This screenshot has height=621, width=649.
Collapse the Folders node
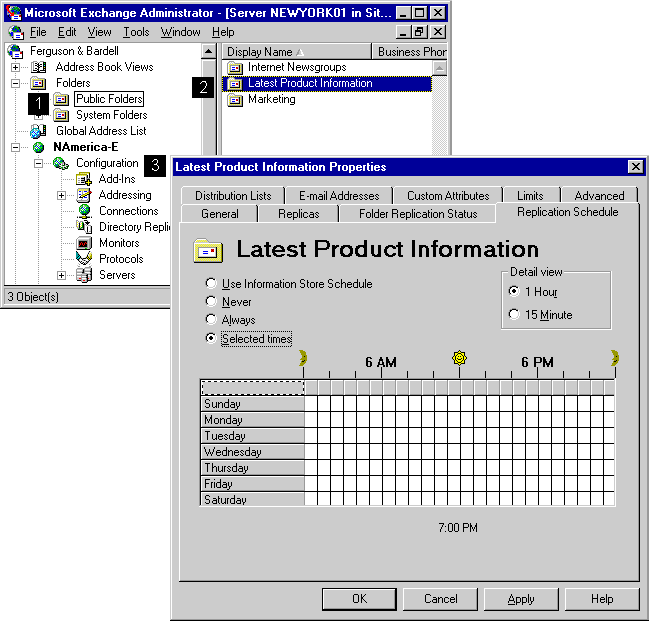[x=15, y=83]
